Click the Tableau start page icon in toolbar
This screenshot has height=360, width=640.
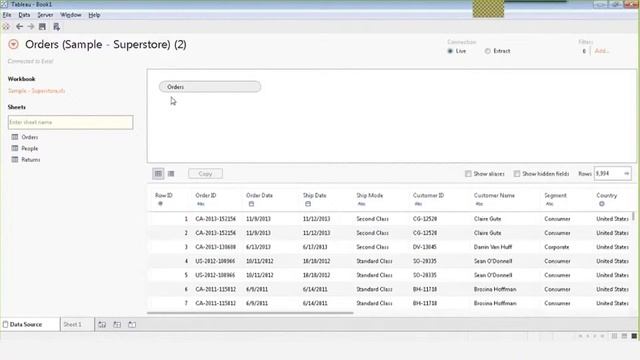(x=6, y=27)
